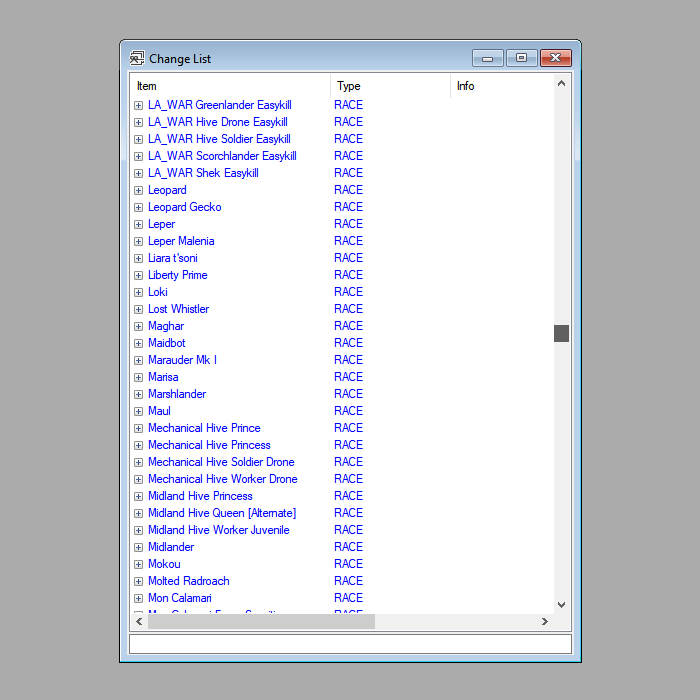Expand the Mechanical Hive Prince entry
Screen dimensions: 700x700
point(138,429)
